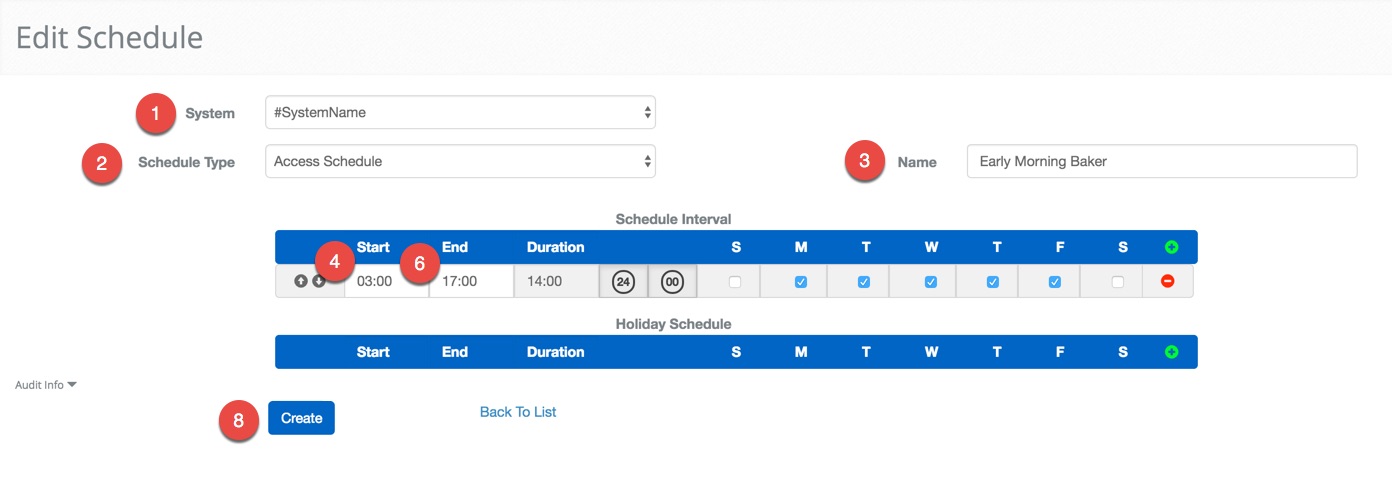Add a new Schedule Interval row
The height and width of the screenshot is (477, 1392).
coord(1171,247)
